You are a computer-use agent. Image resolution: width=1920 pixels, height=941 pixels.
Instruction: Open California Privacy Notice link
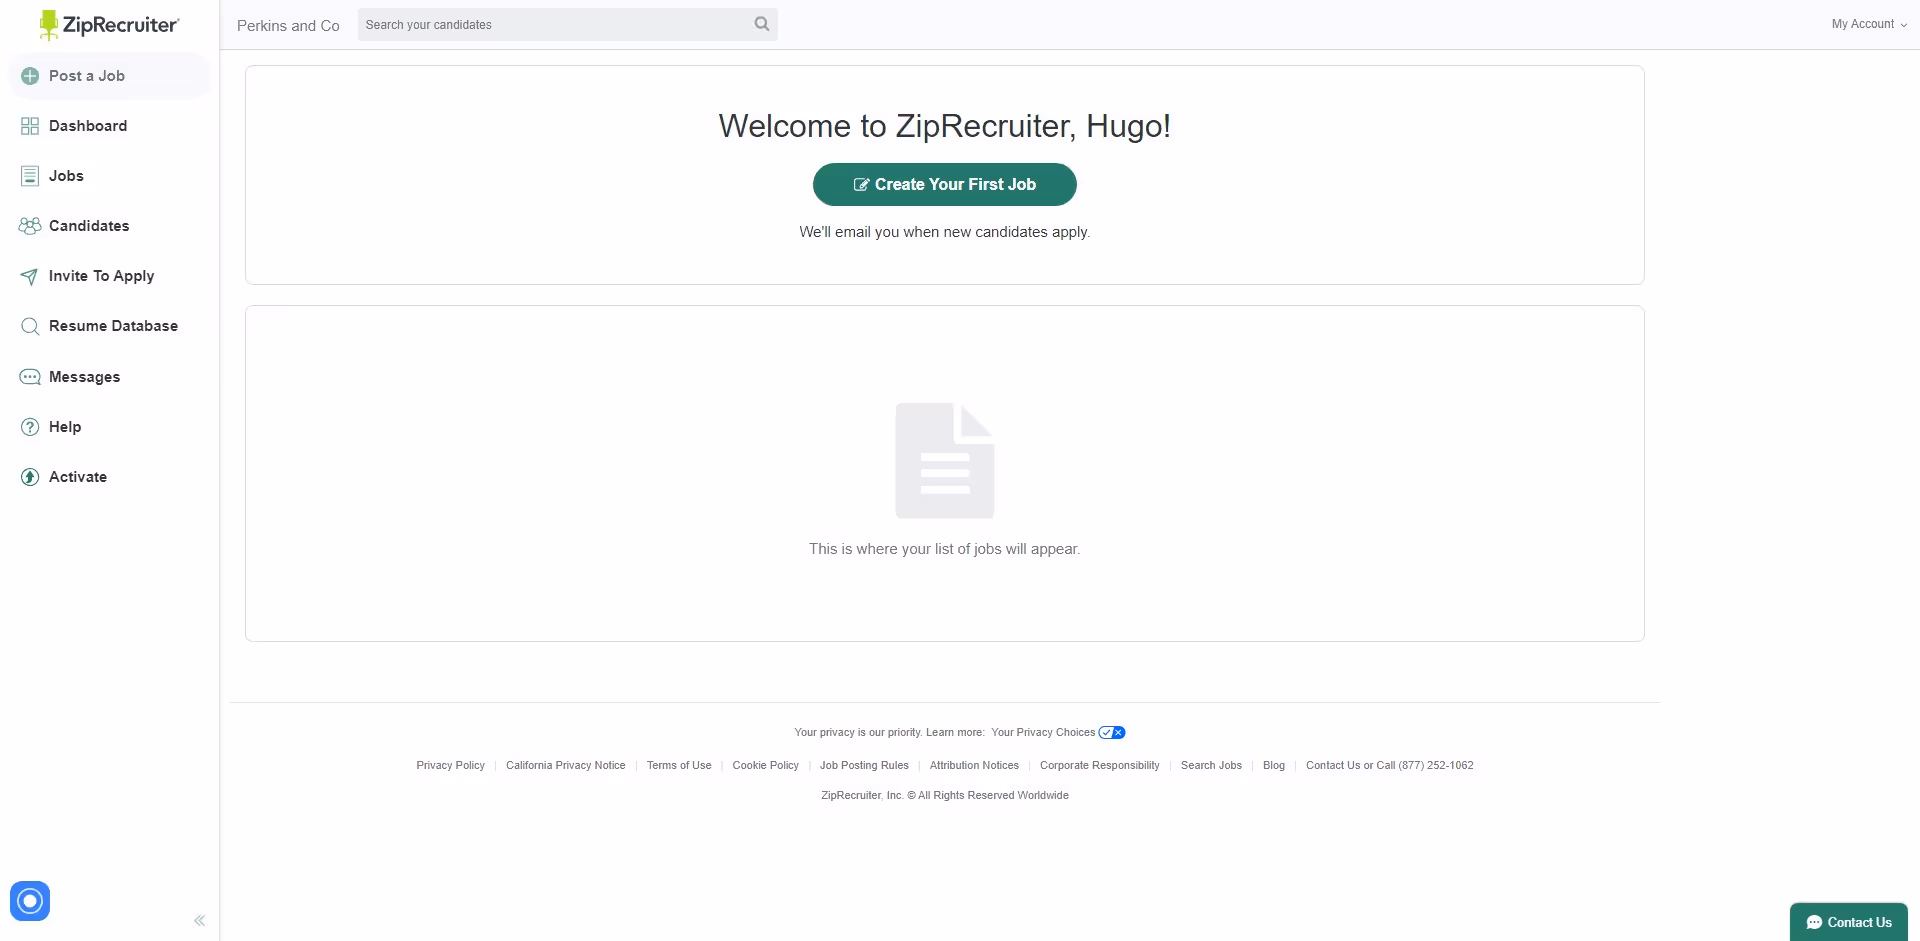pos(565,766)
